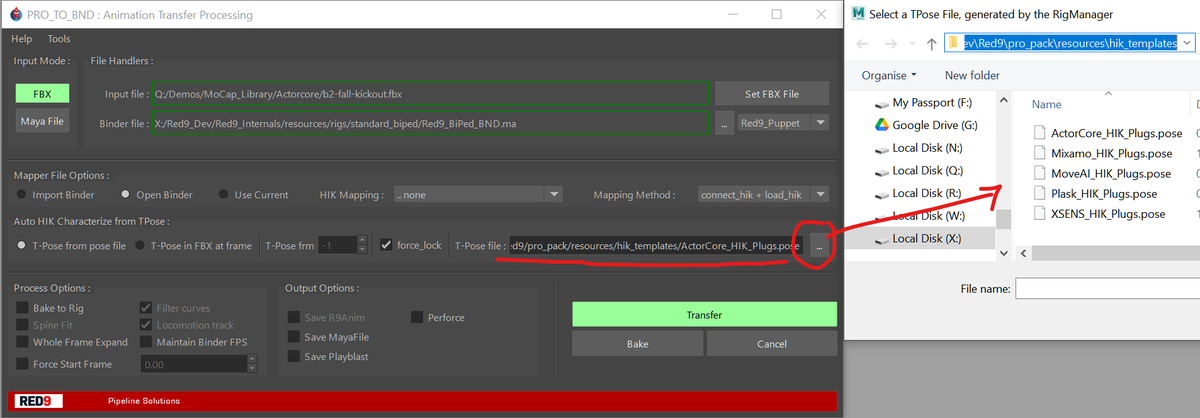Choose T-Pose in FBX at frame option

tap(141, 245)
